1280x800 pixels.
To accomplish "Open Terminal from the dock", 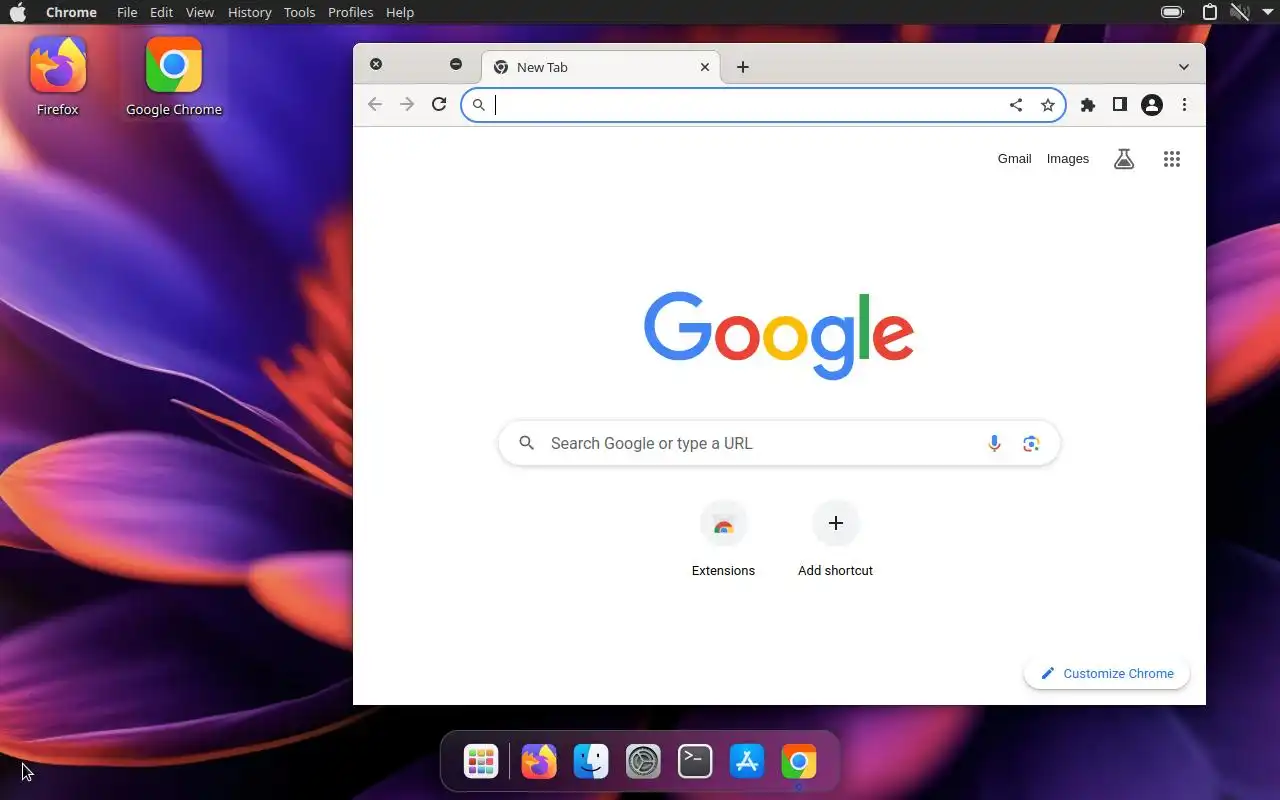I will point(695,763).
